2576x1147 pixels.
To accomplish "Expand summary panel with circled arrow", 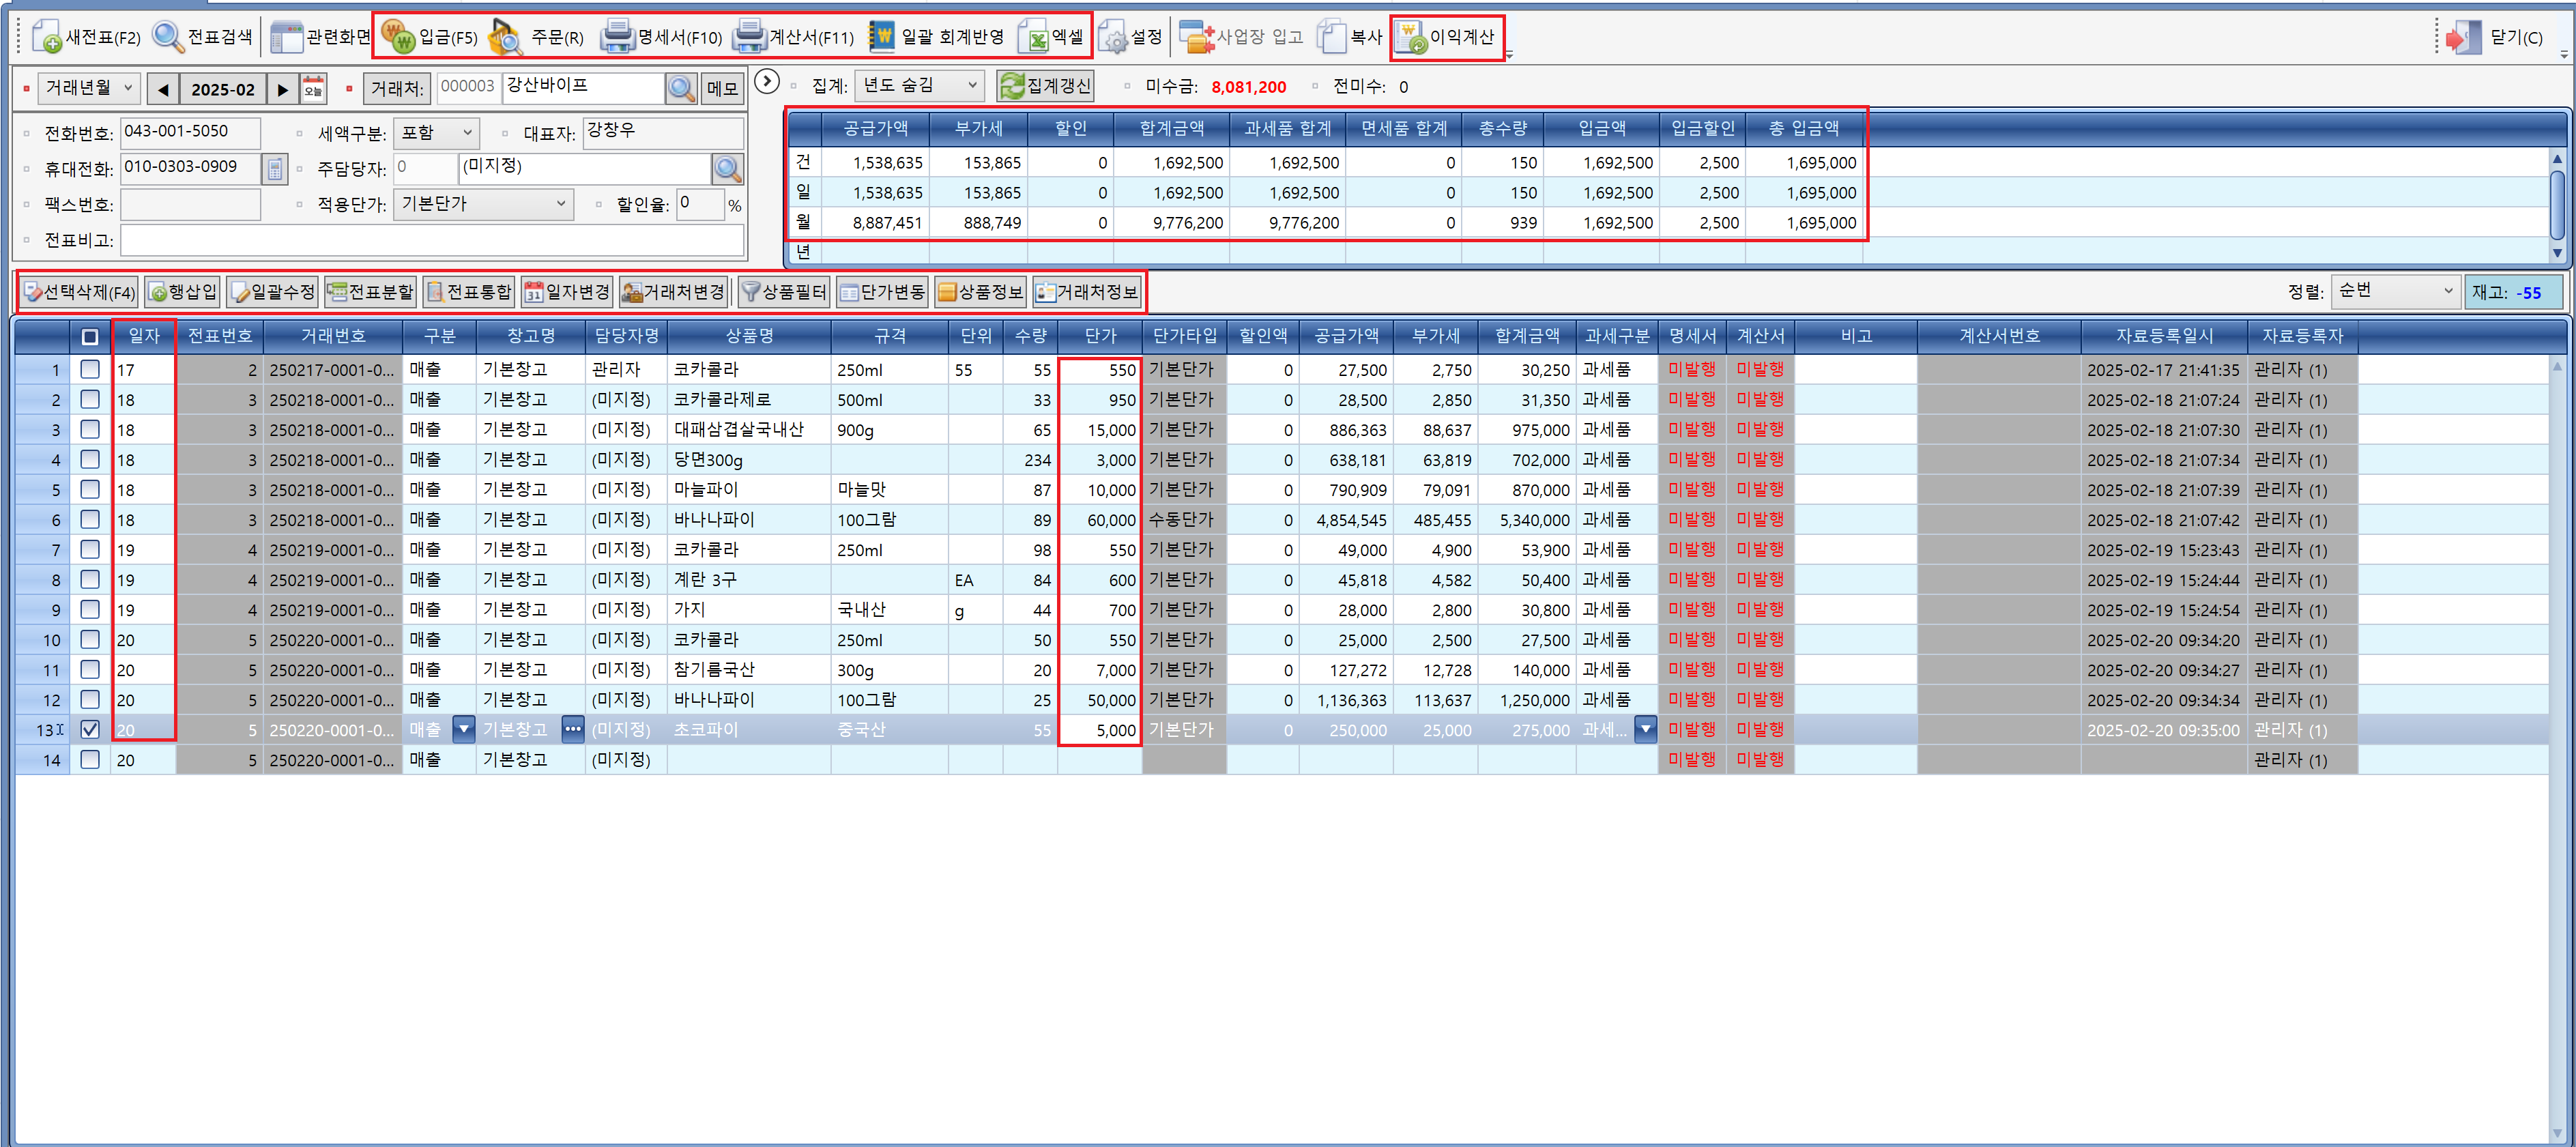I will 766,82.
